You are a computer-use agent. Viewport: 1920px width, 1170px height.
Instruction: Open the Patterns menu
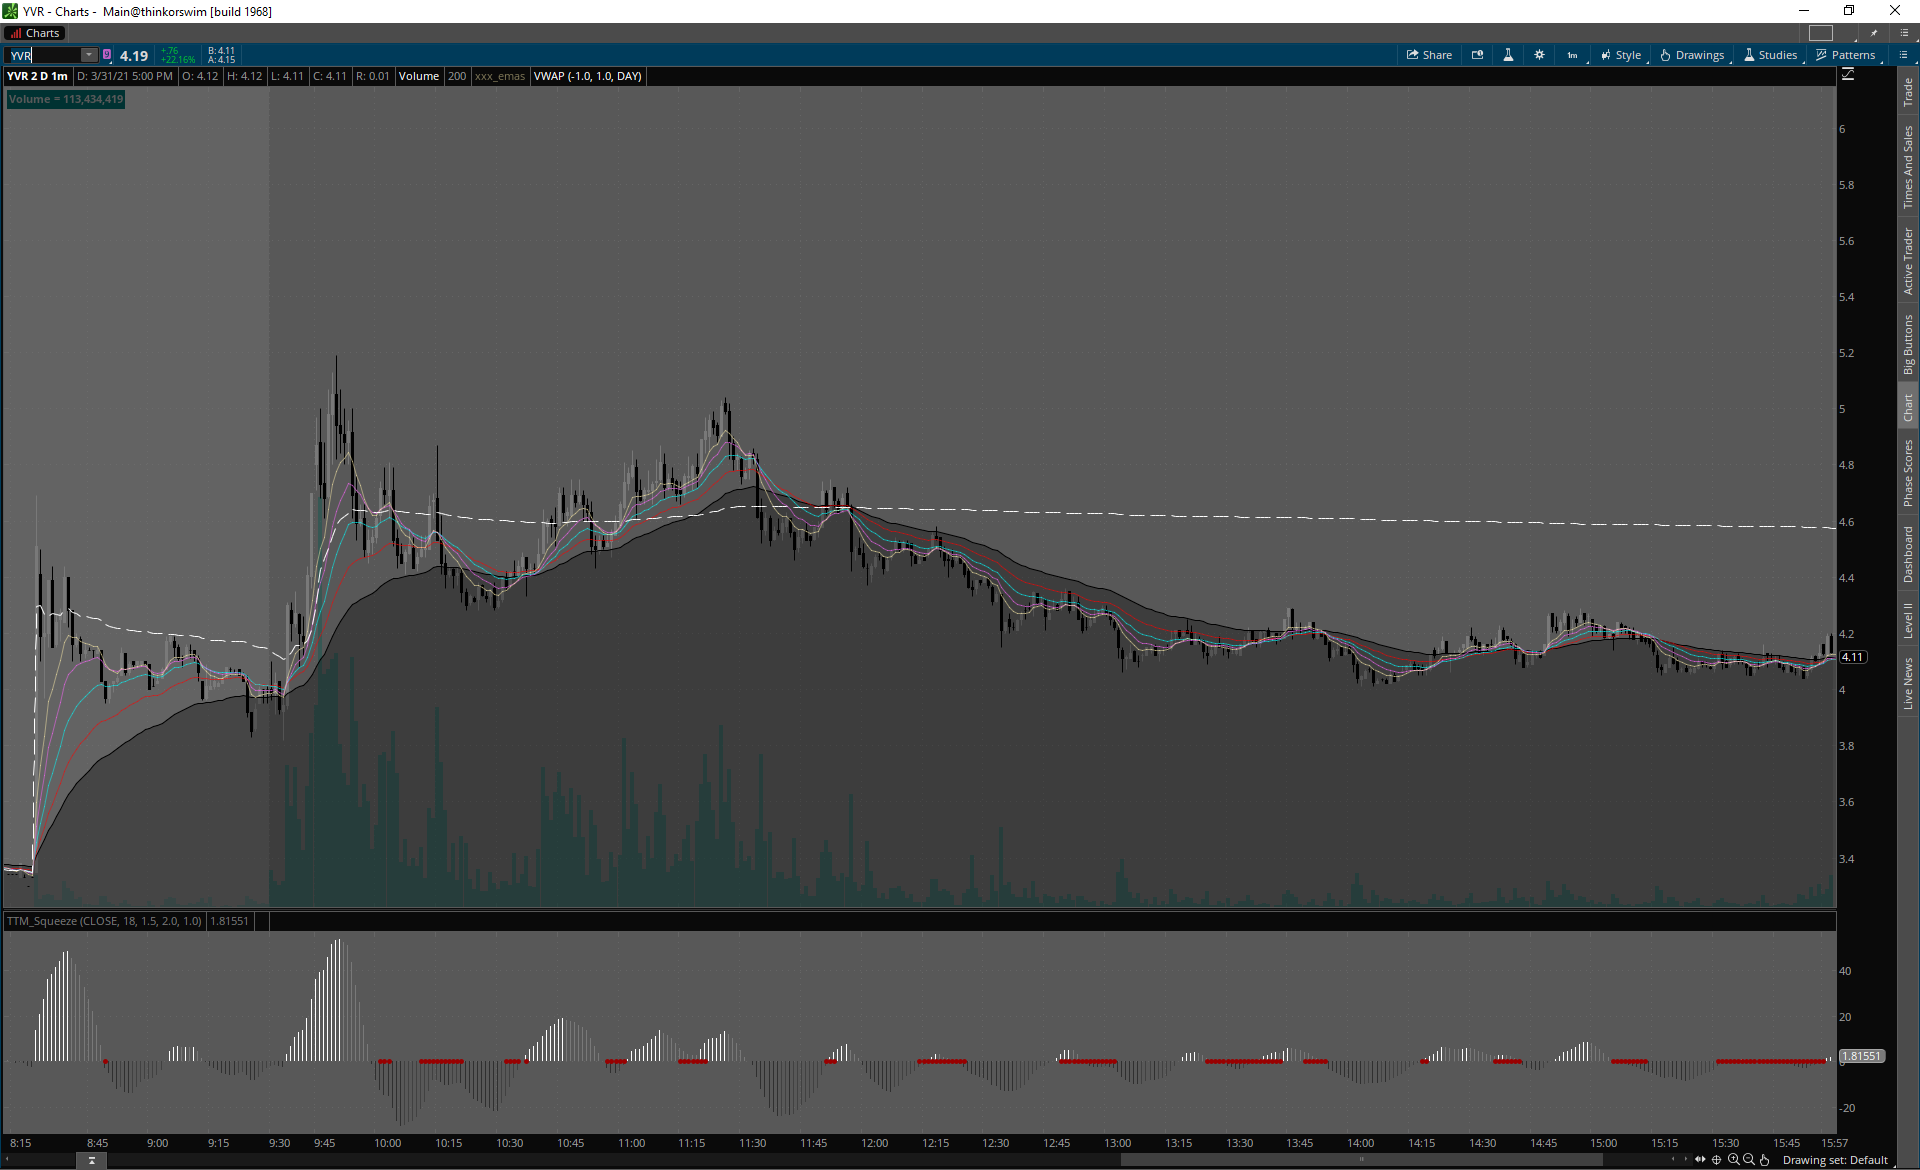pyautogui.click(x=1846, y=55)
